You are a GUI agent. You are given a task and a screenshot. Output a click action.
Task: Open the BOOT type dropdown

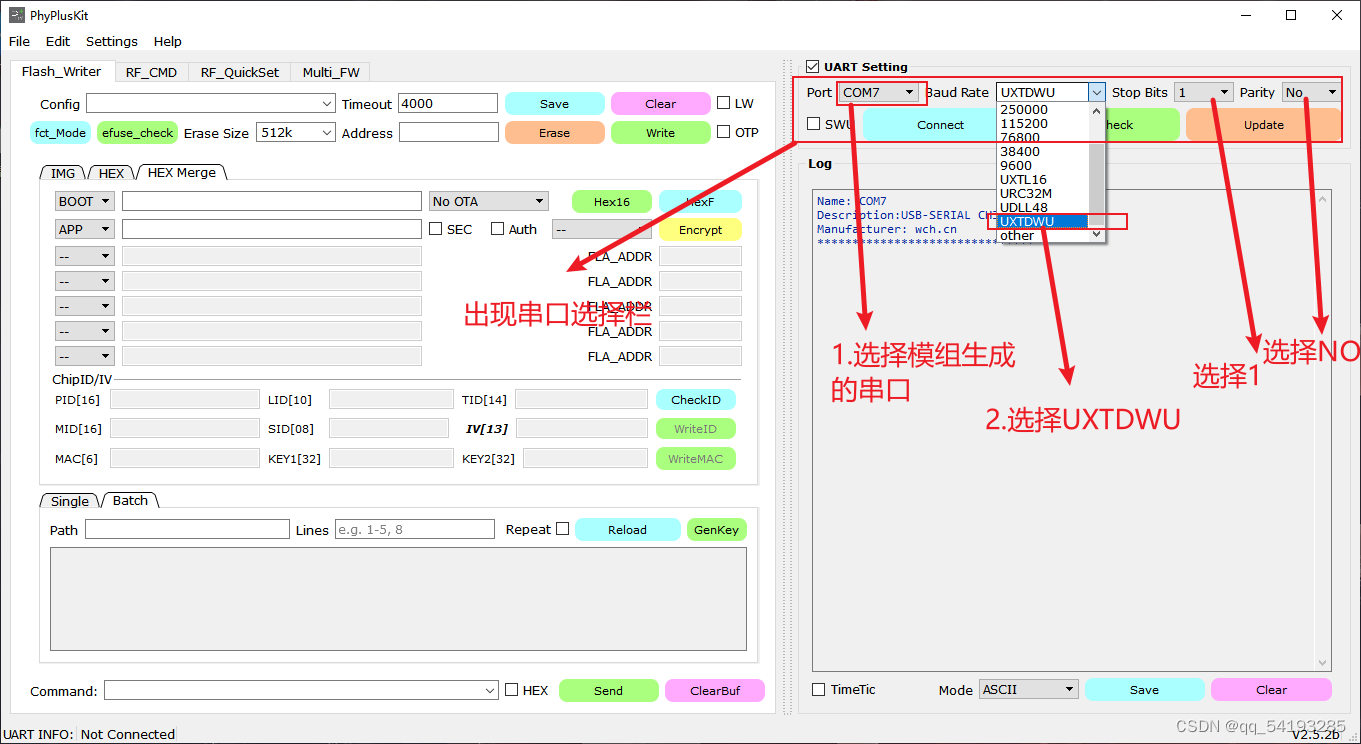tap(84, 201)
